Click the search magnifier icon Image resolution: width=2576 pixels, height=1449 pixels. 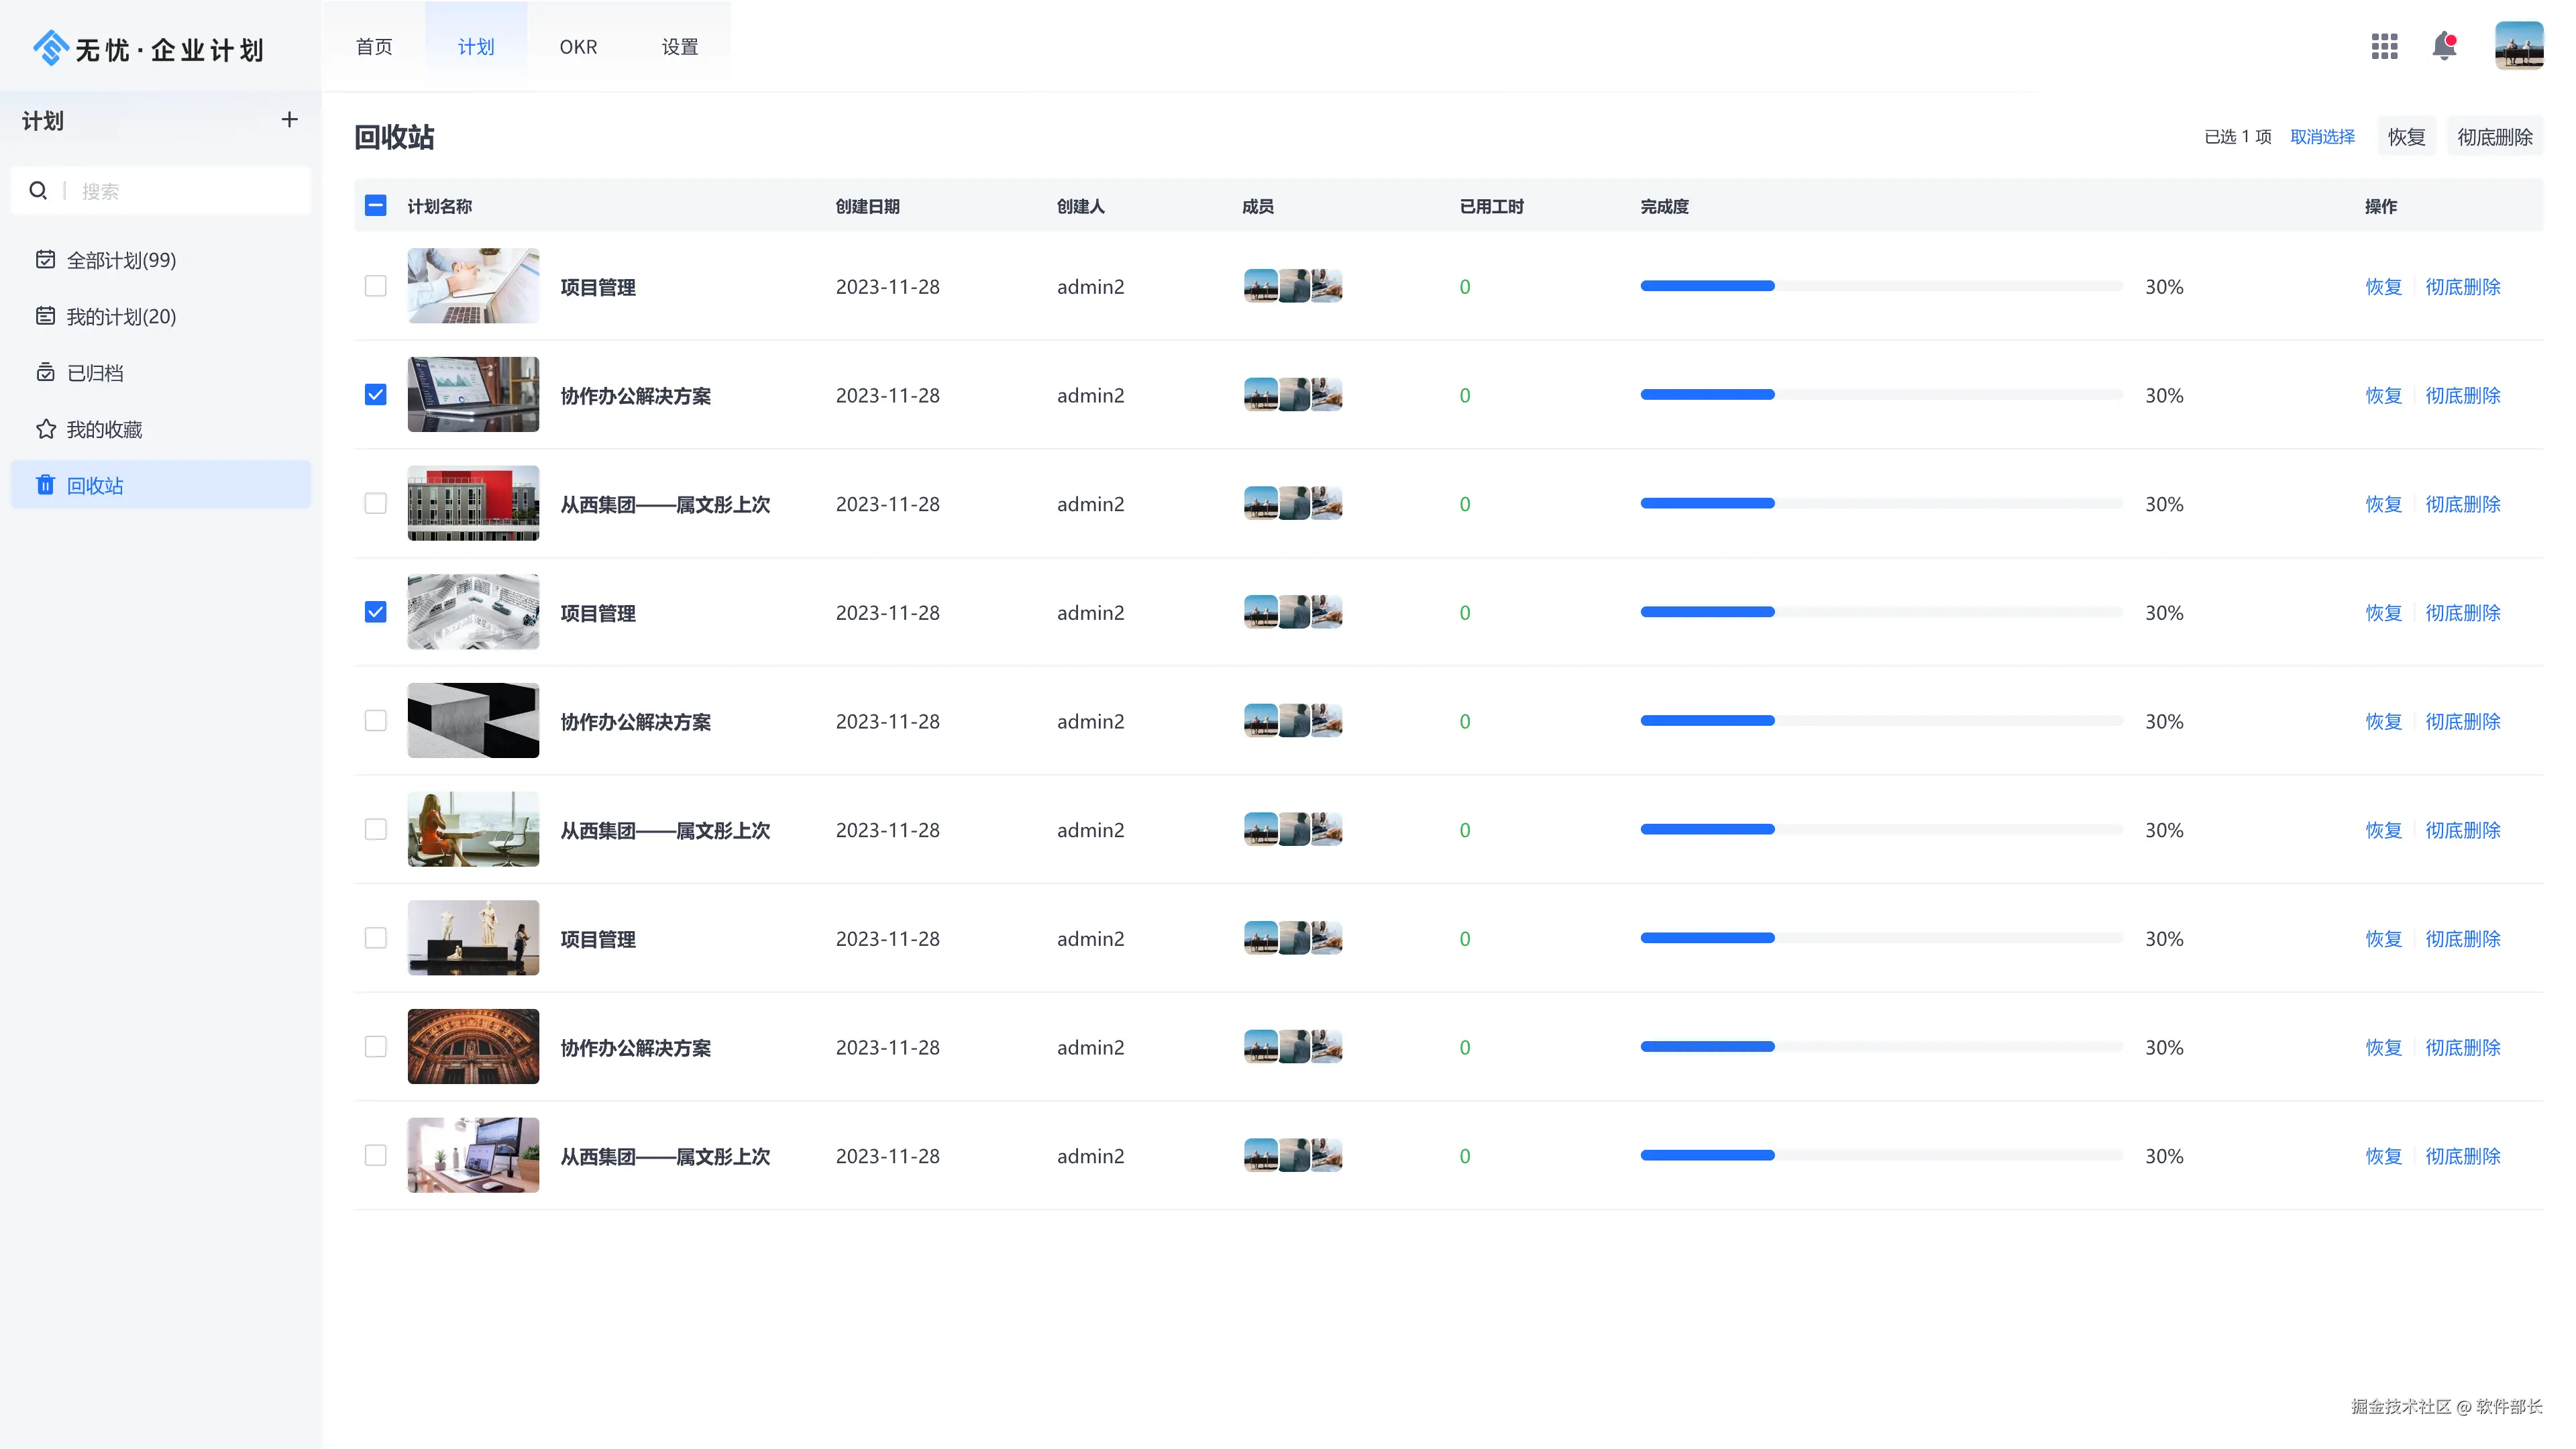point(38,191)
